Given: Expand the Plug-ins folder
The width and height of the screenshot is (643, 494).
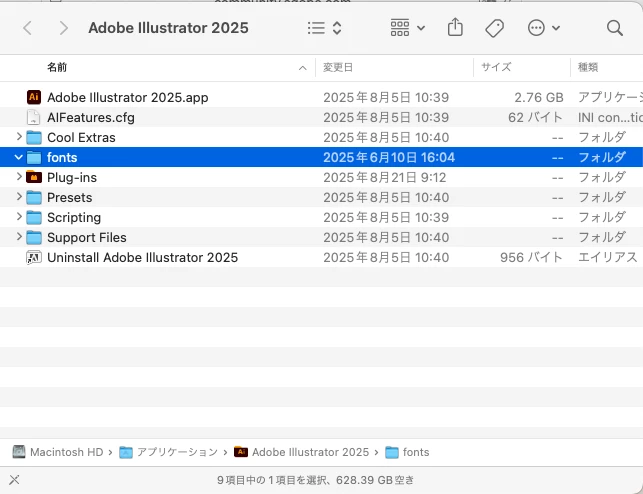Looking at the screenshot, I should tap(19, 177).
